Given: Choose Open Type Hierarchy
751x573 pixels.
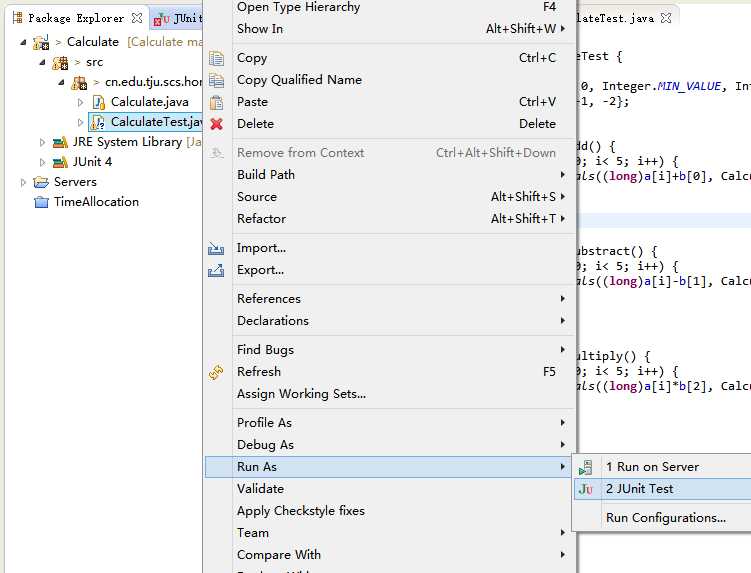Looking at the screenshot, I should pos(390,7).
